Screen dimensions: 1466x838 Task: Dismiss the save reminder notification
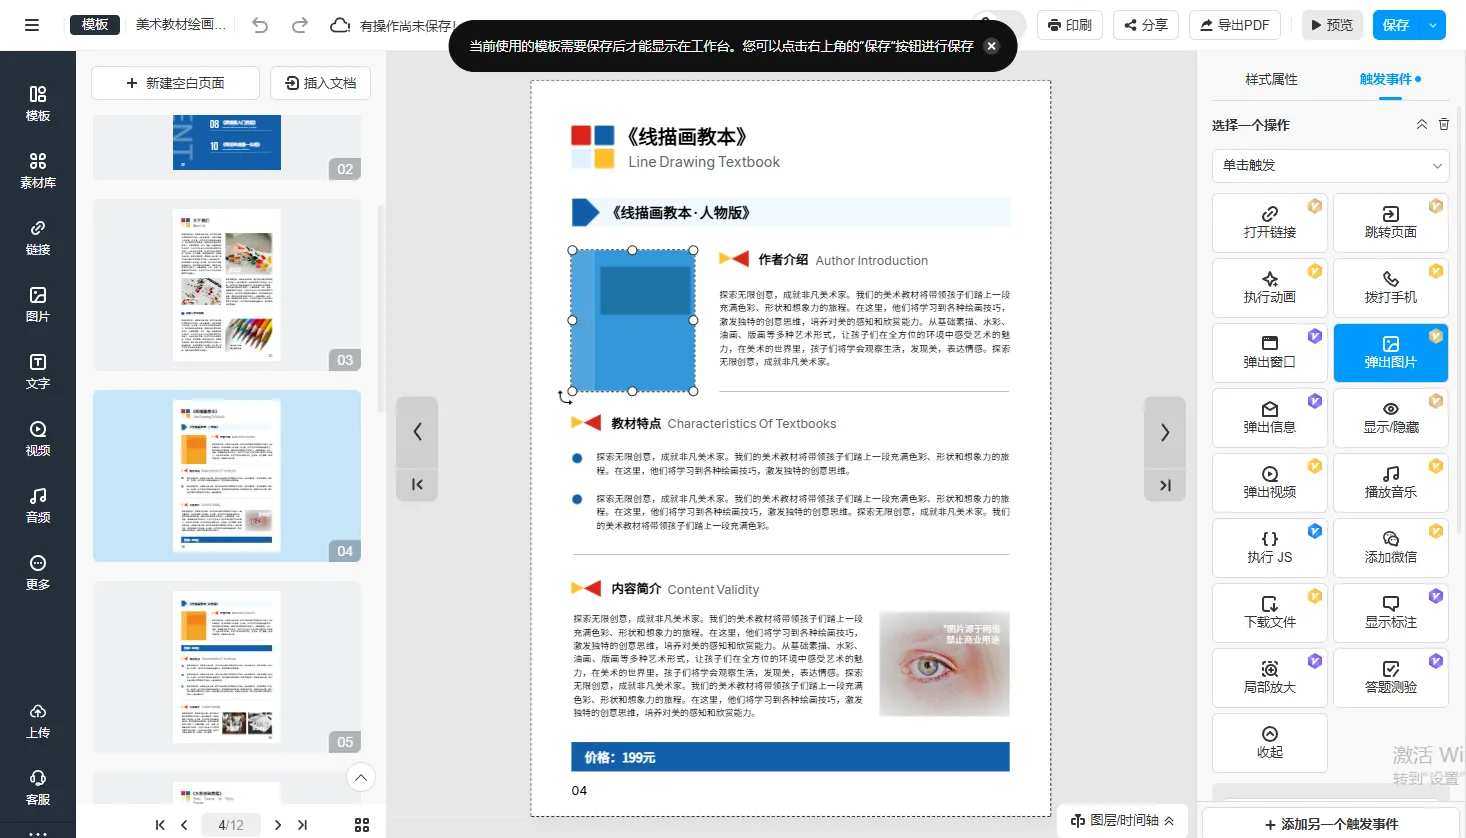(x=991, y=46)
